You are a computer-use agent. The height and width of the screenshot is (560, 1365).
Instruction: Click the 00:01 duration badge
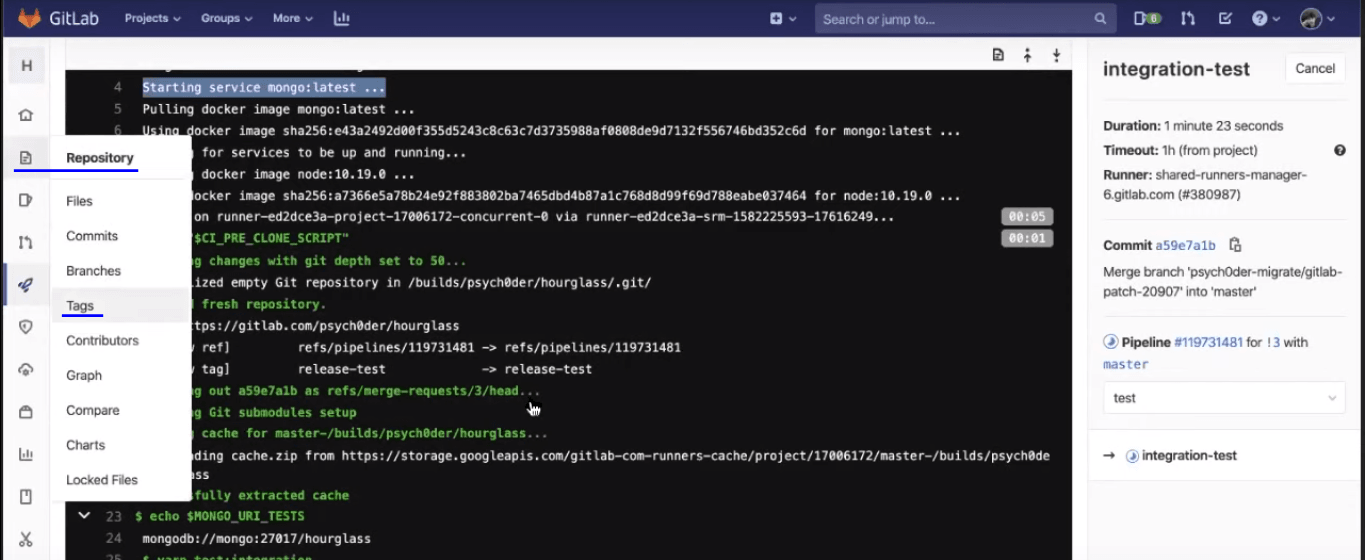[1027, 239]
